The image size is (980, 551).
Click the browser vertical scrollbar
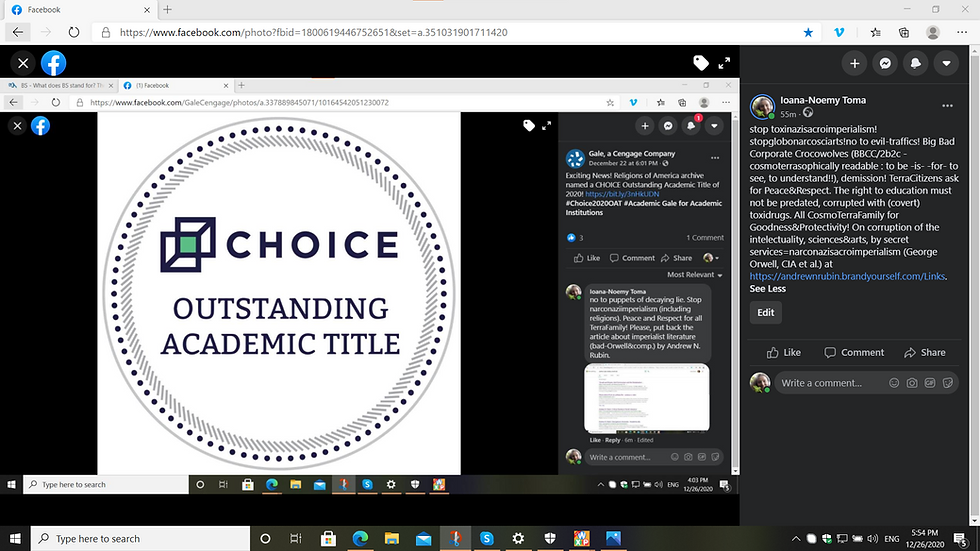click(x=974, y=285)
